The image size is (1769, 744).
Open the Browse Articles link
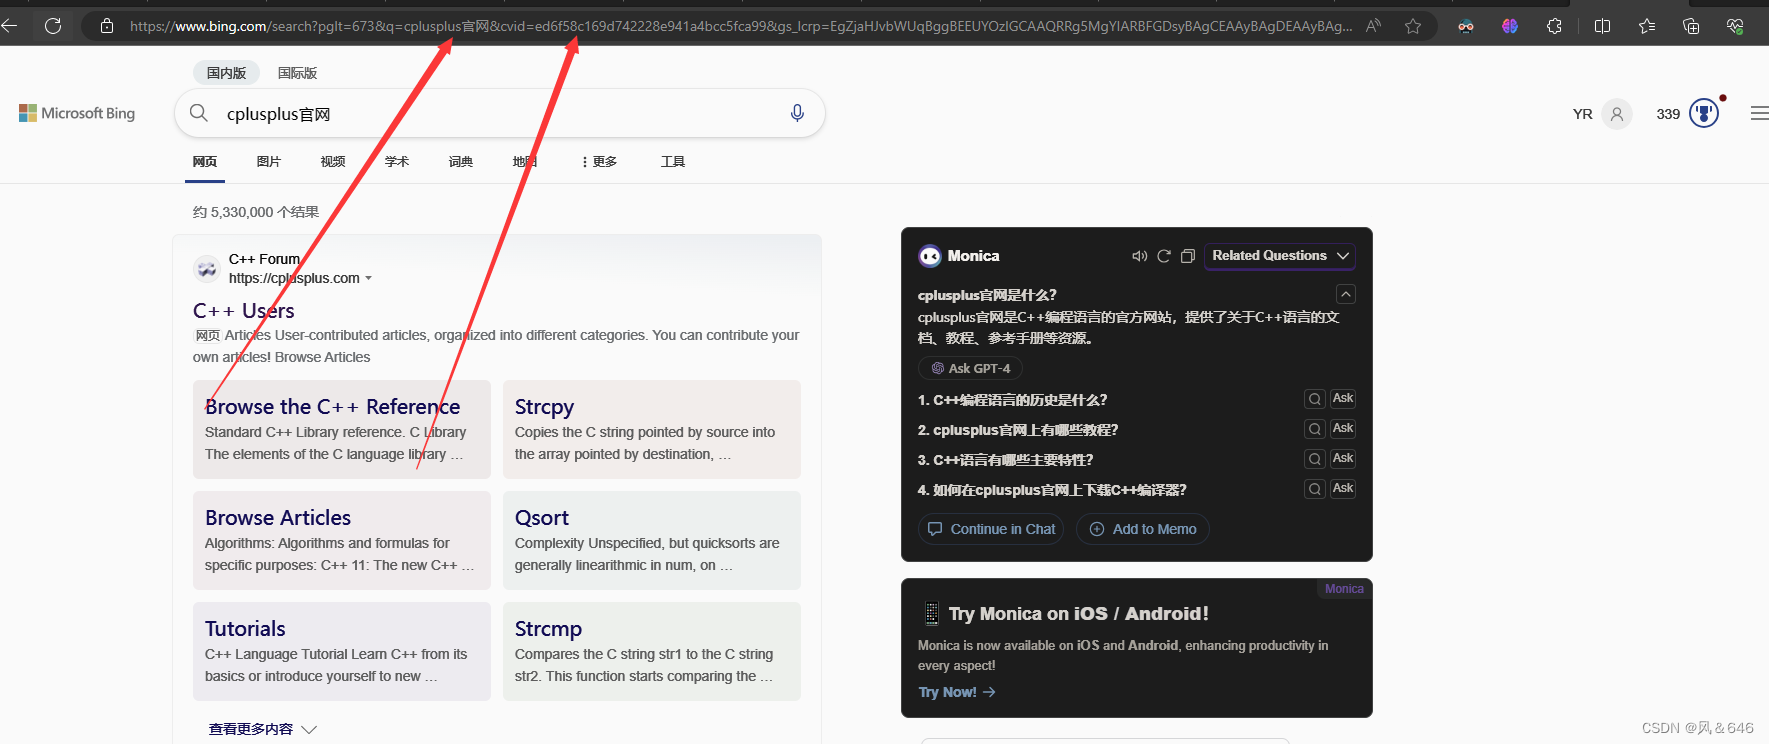coord(278,518)
